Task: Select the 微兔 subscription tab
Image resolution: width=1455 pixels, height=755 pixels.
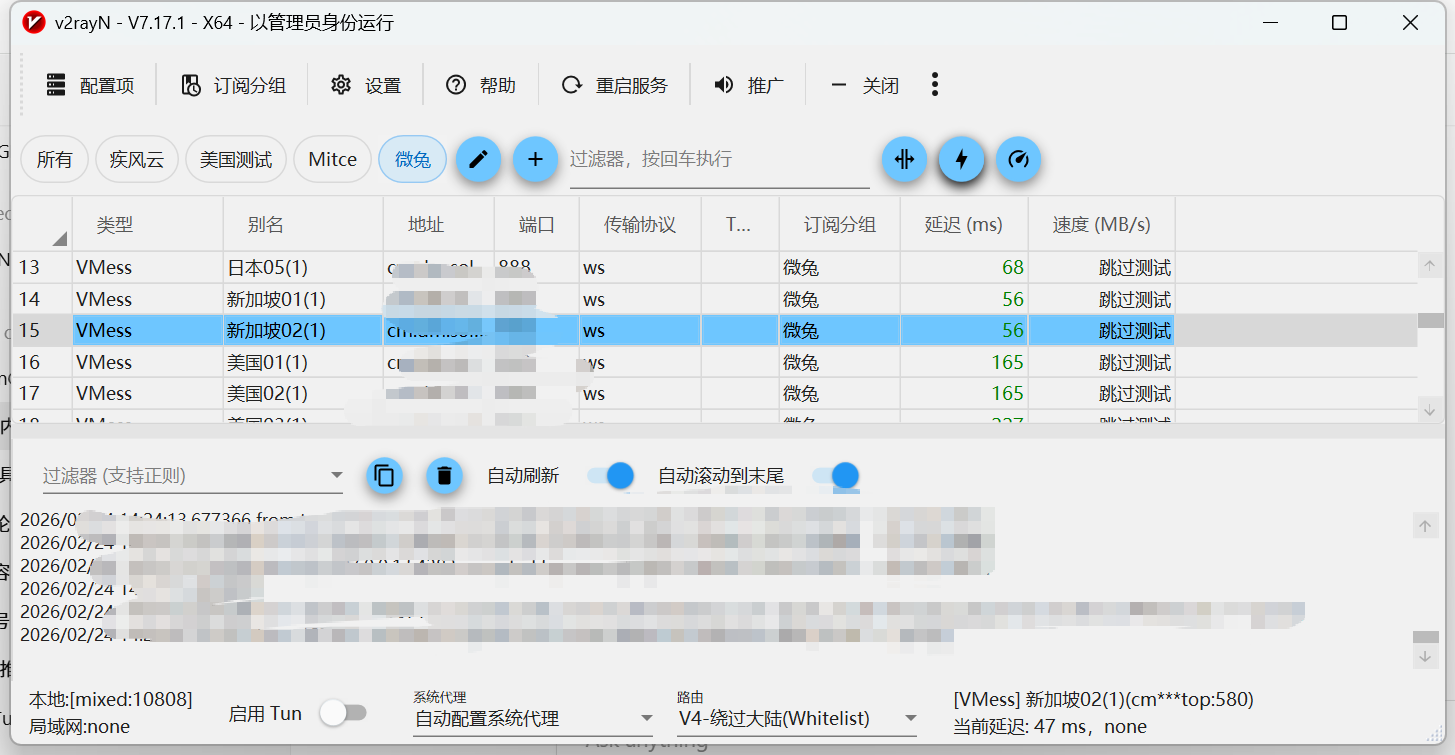Action: 413,159
